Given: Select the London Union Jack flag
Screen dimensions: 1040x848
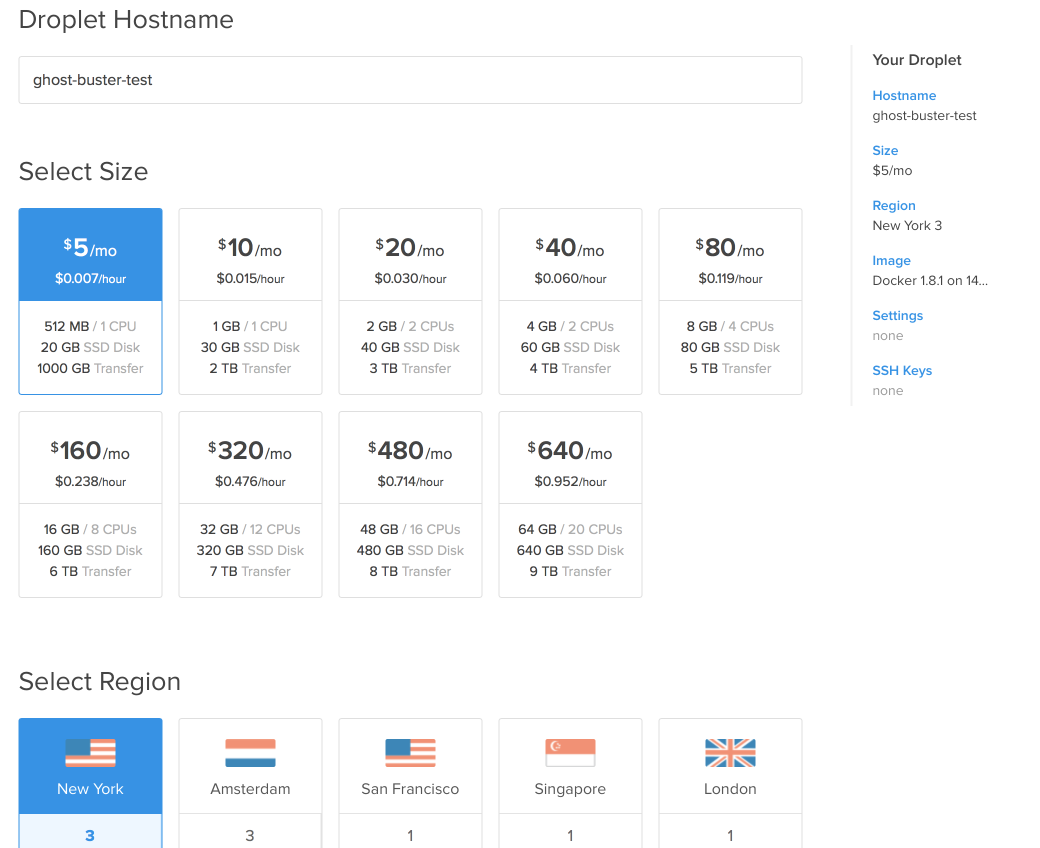Looking at the screenshot, I should (730, 753).
